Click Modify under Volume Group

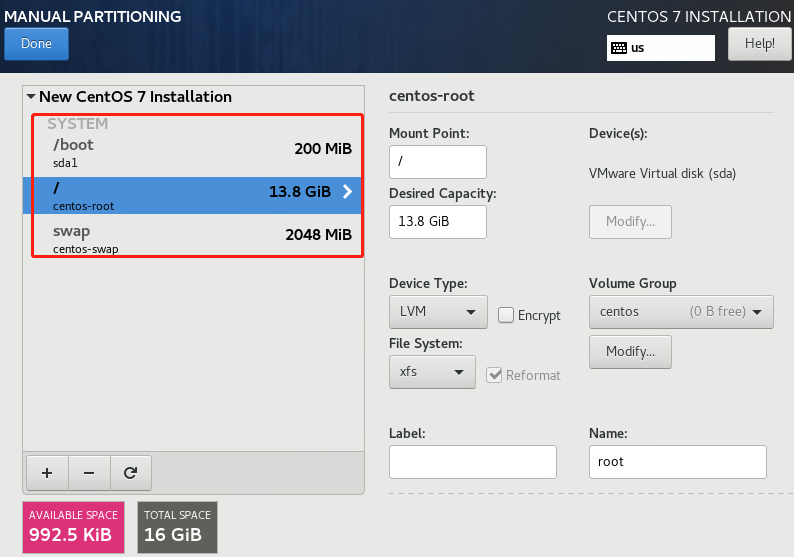coord(630,351)
